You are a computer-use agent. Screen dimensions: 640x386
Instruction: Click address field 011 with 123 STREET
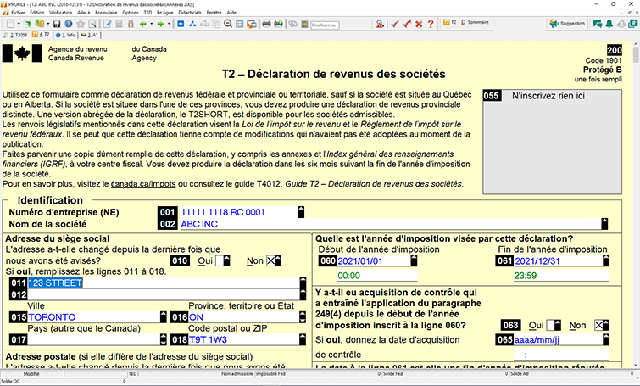tap(164, 283)
